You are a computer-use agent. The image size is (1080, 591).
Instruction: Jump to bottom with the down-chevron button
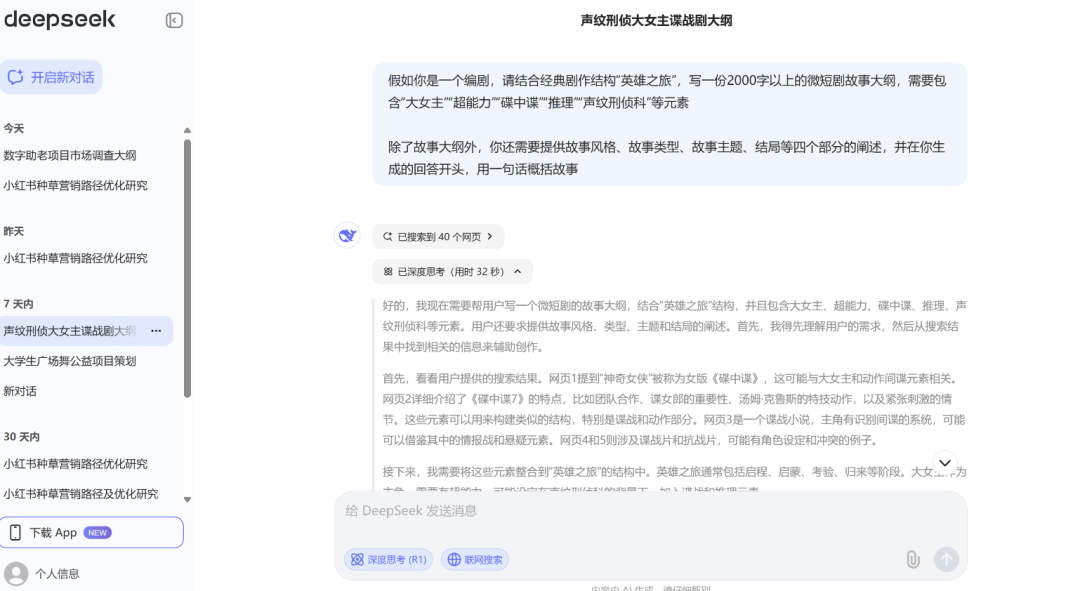(x=945, y=463)
